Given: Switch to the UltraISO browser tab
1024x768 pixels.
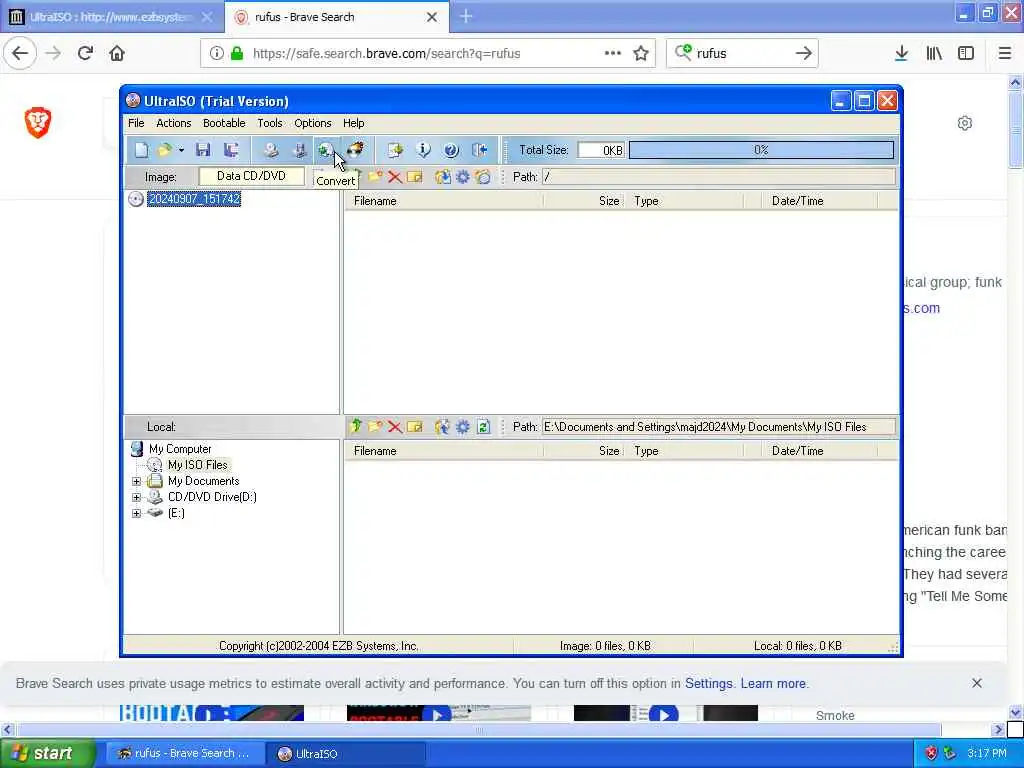Looking at the screenshot, I should pyautogui.click(x=111, y=17).
